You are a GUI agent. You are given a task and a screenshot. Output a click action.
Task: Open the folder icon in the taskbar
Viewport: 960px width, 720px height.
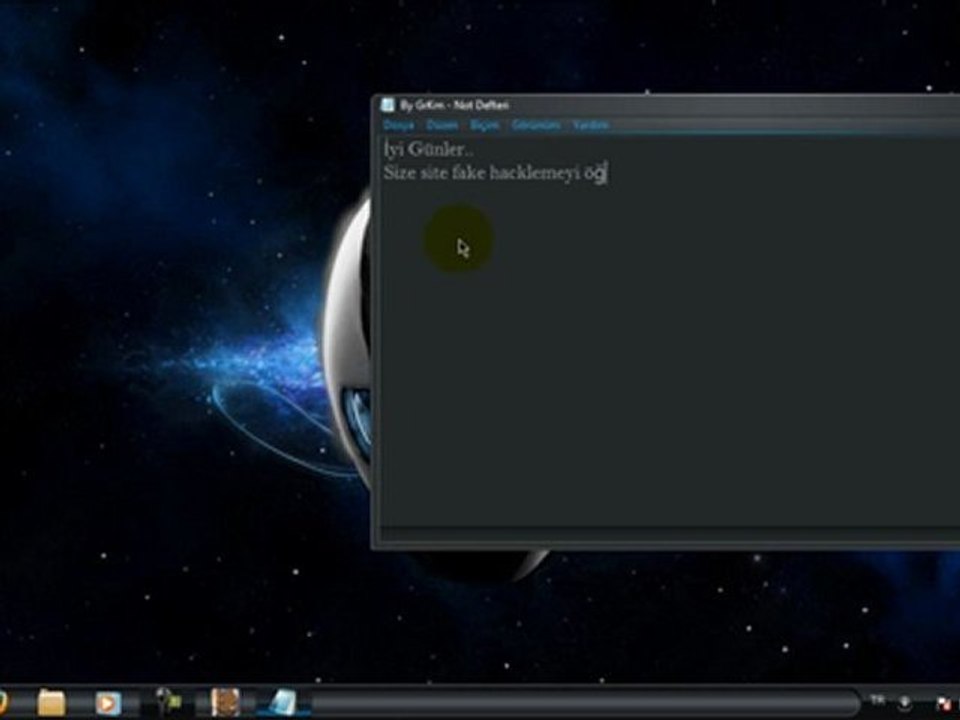51,702
